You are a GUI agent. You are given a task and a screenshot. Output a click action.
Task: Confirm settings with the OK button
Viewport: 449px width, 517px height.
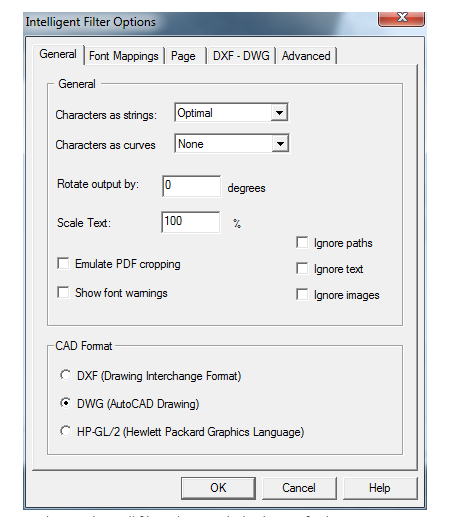(x=218, y=488)
